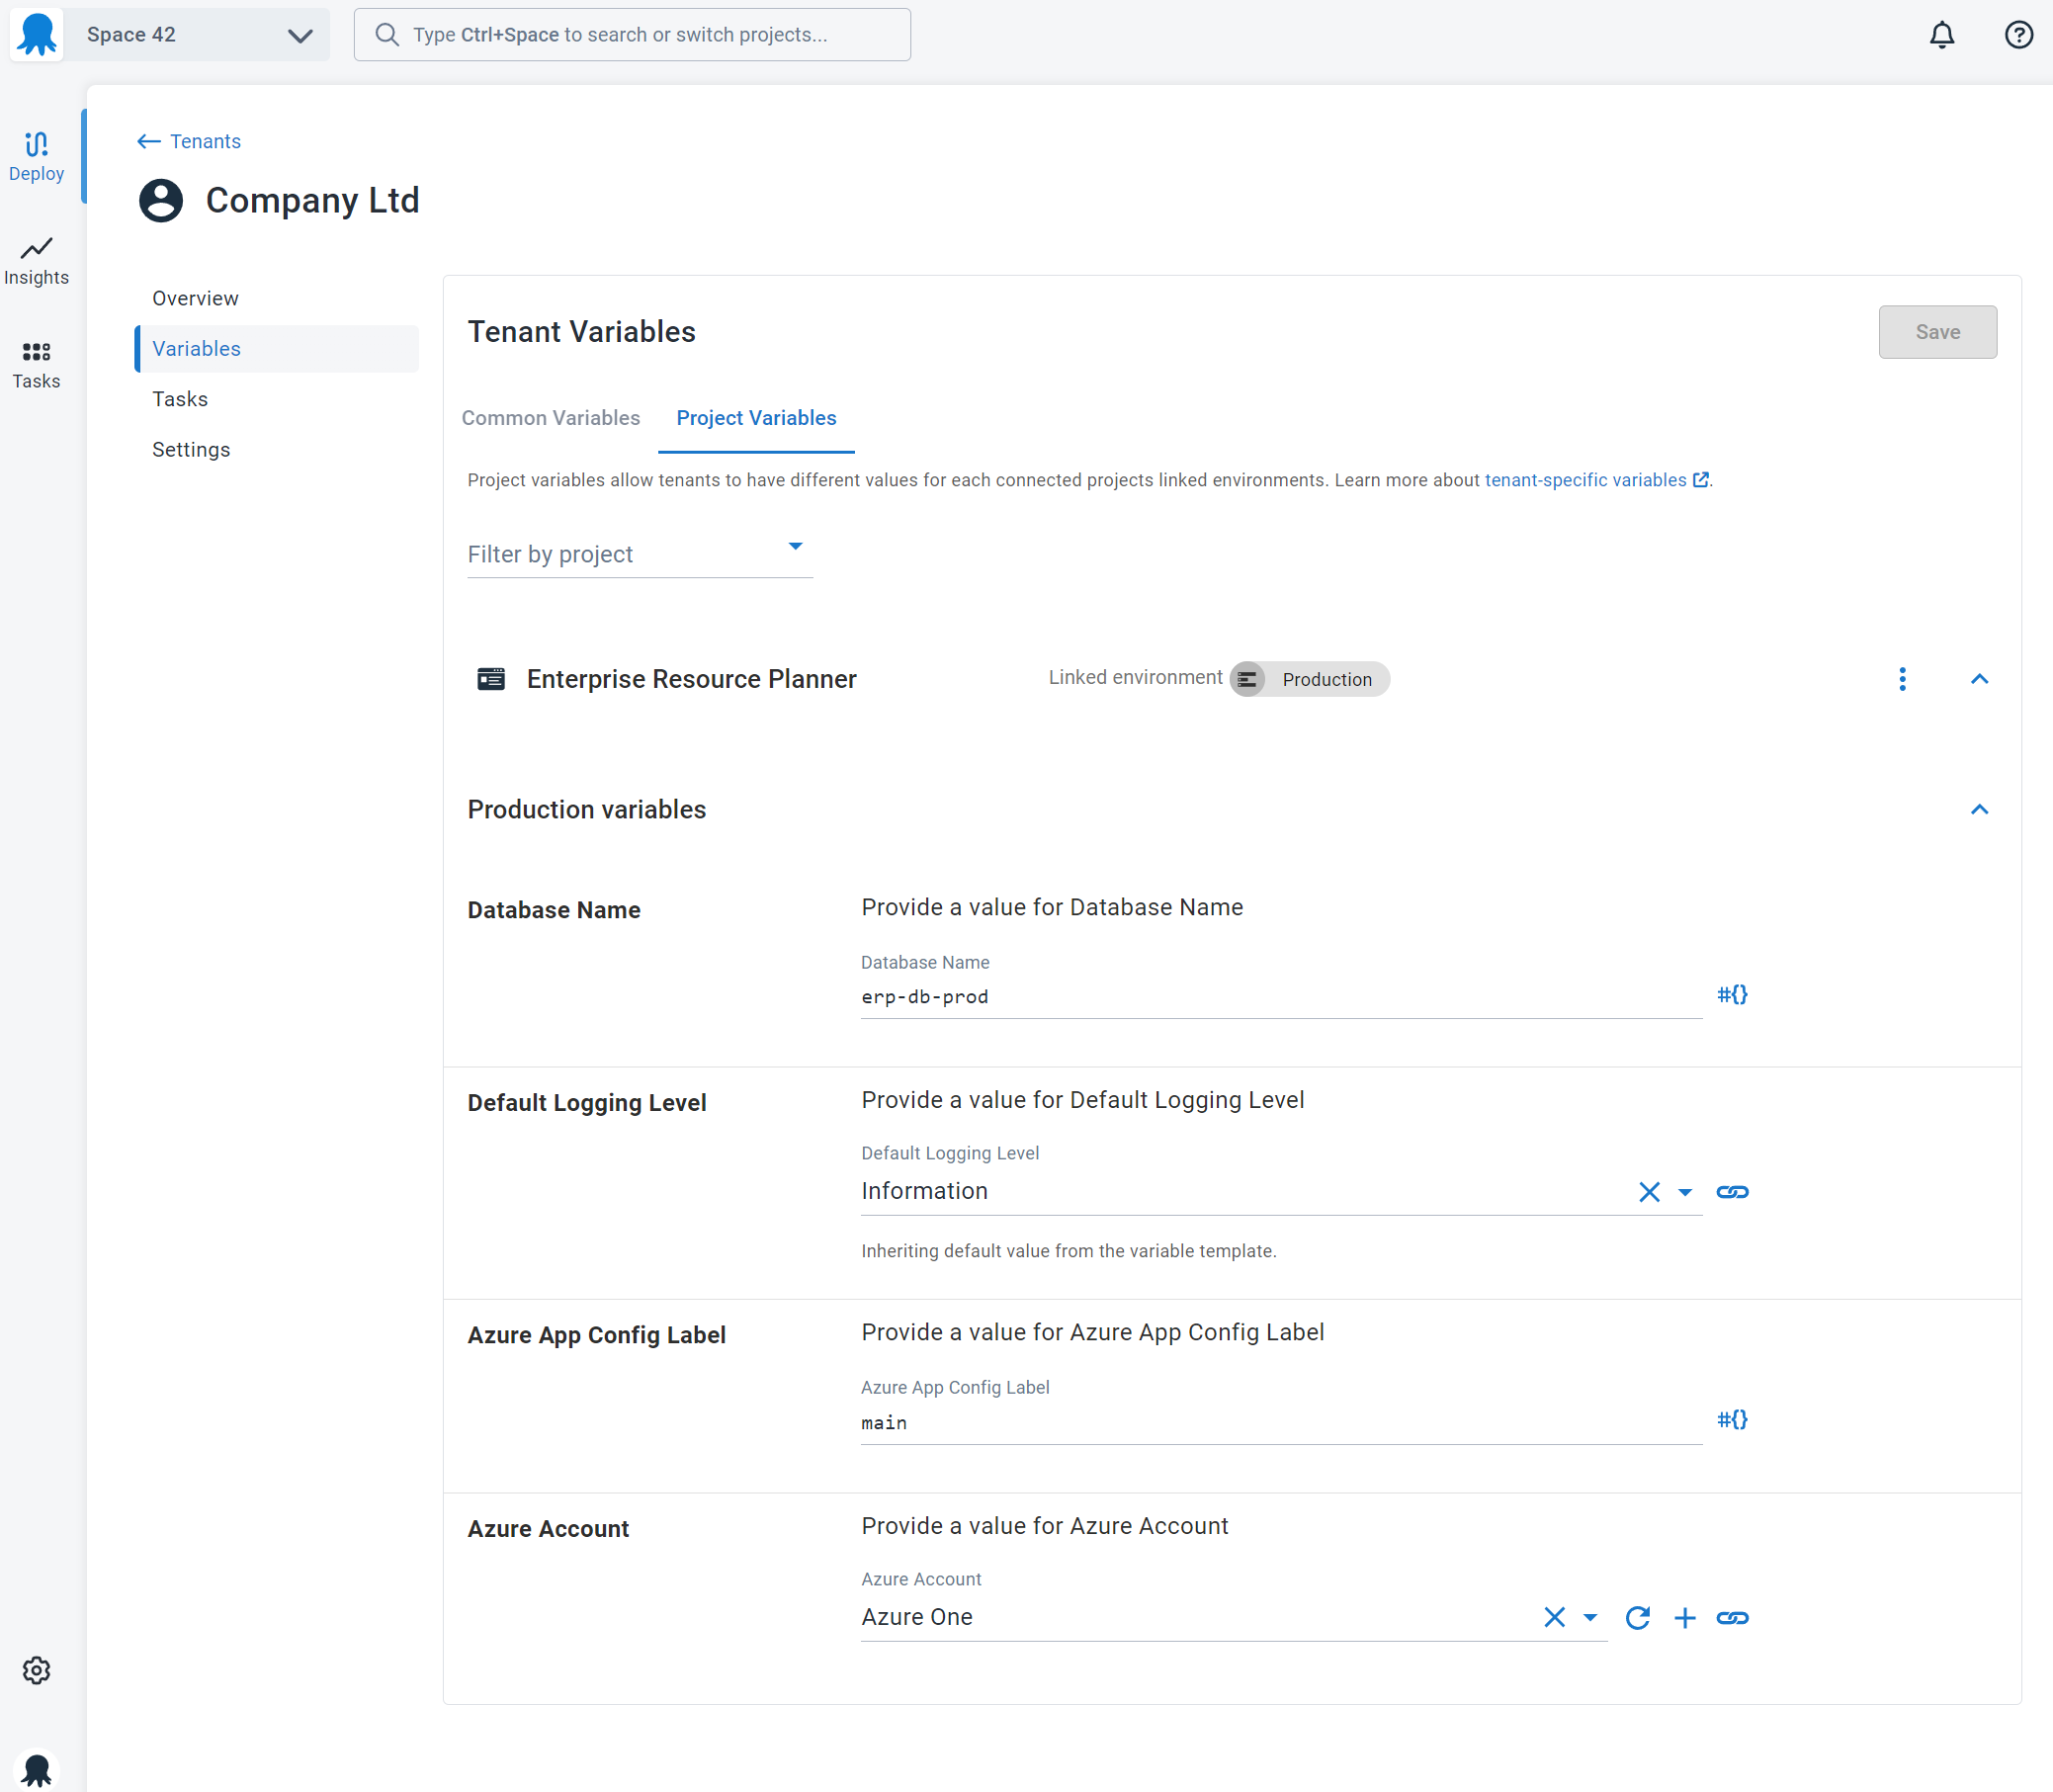Add a new Azure Account
Screen dimensions: 2053x1792
[1685, 1617]
